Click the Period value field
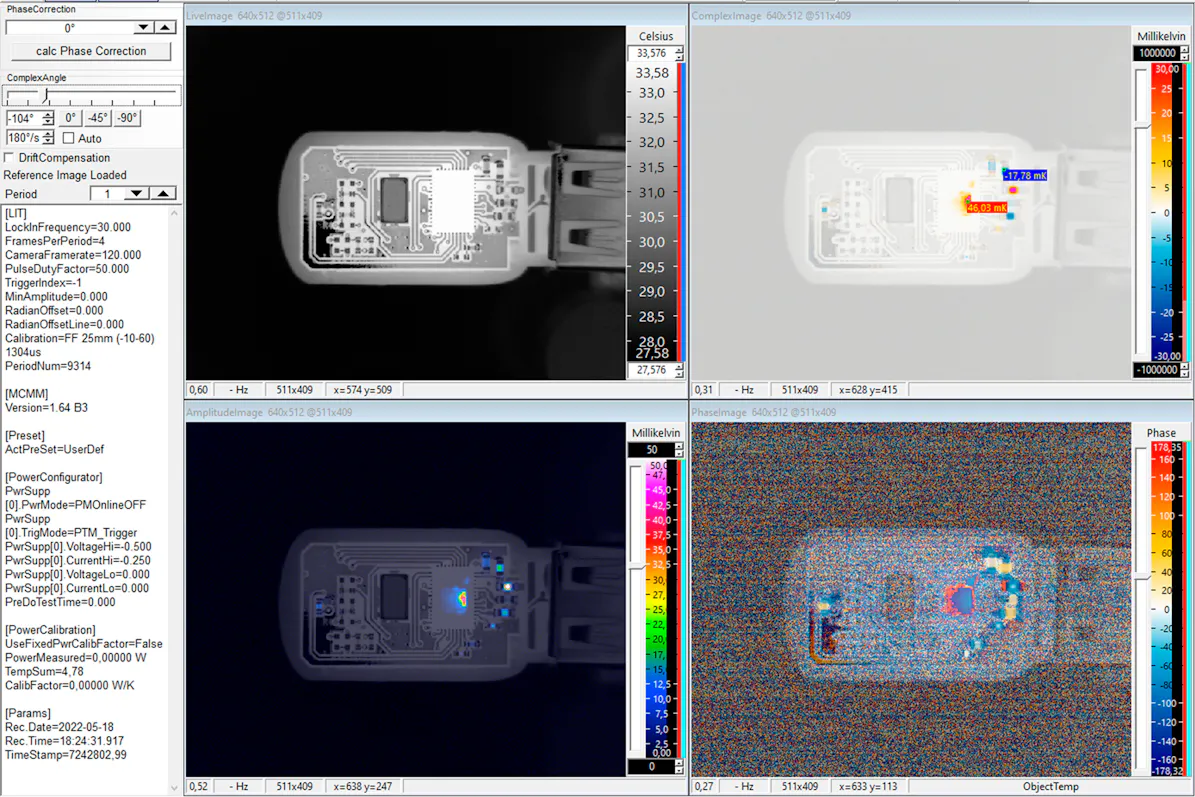The image size is (1195, 797). pyautogui.click(x=107, y=194)
